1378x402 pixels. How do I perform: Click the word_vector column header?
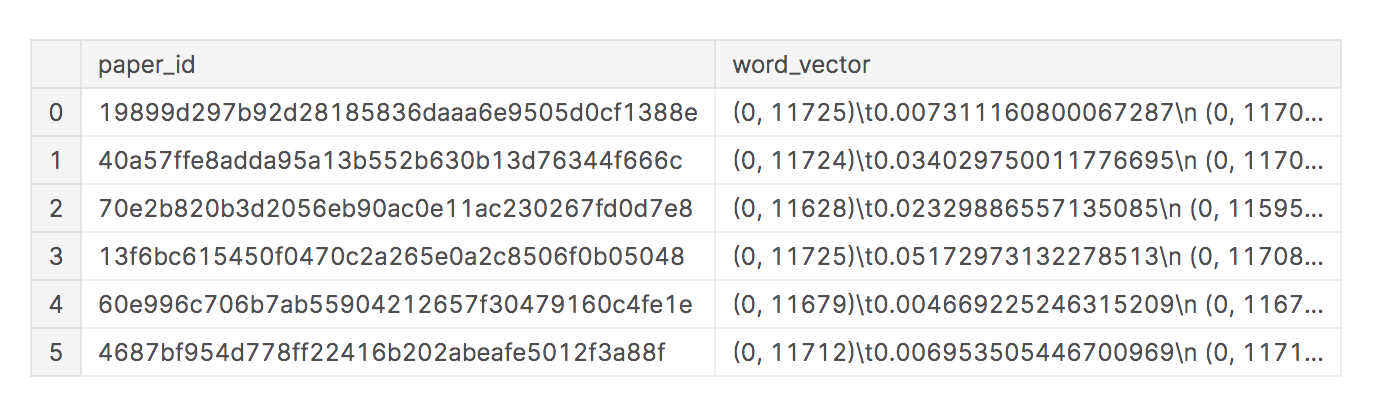[x=801, y=65]
